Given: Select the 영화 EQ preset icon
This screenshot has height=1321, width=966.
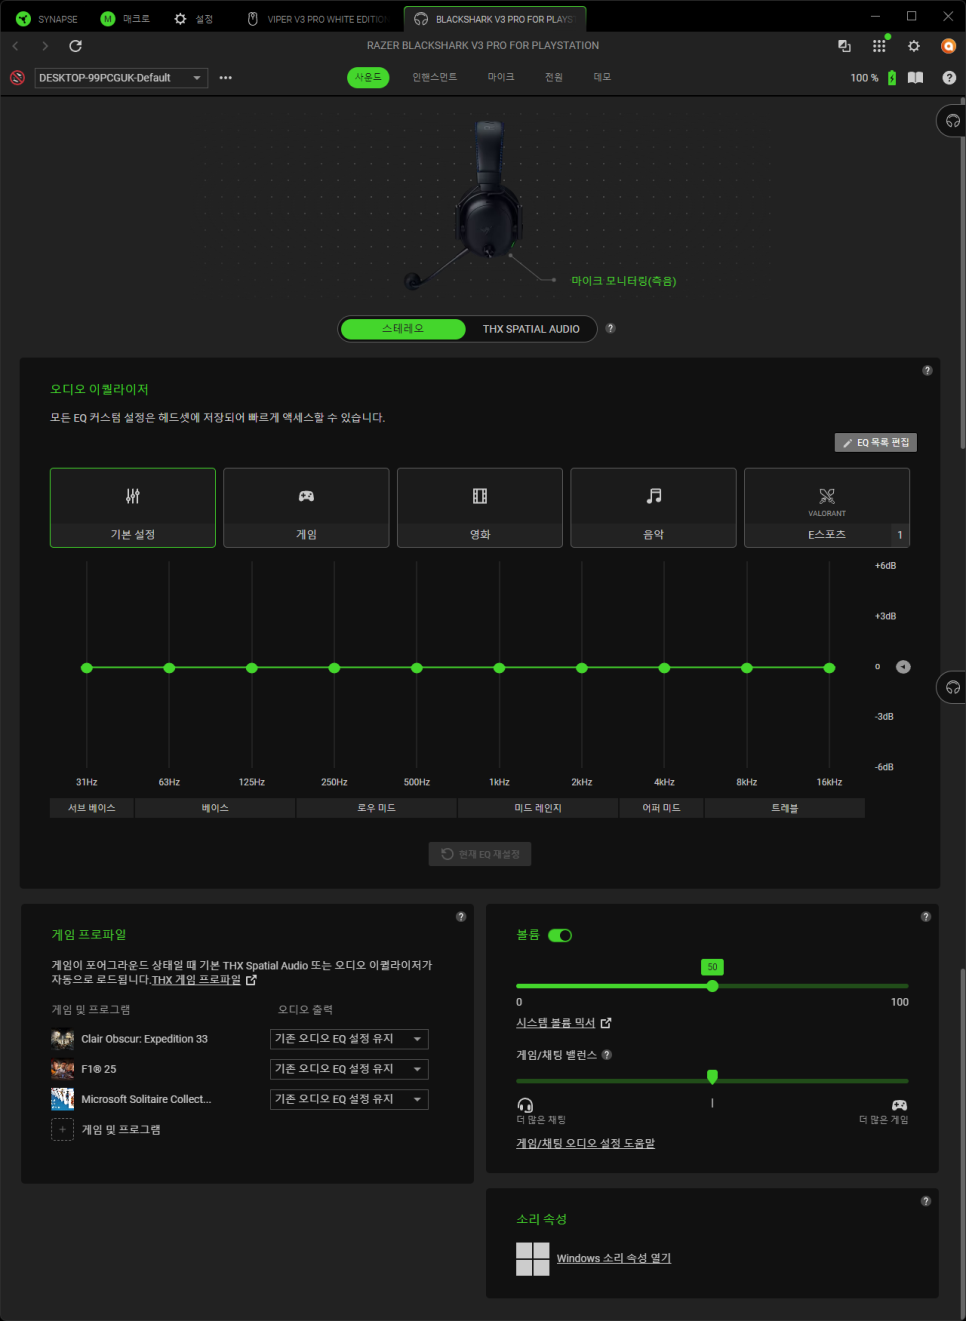Looking at the screenshot, I should [480, 497].
